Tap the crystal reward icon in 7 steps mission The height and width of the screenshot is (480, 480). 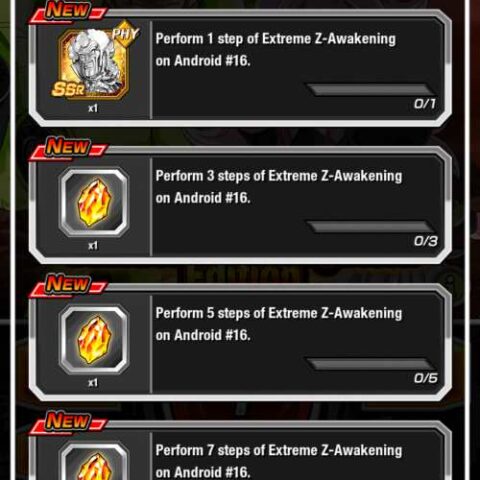point(94,462)
